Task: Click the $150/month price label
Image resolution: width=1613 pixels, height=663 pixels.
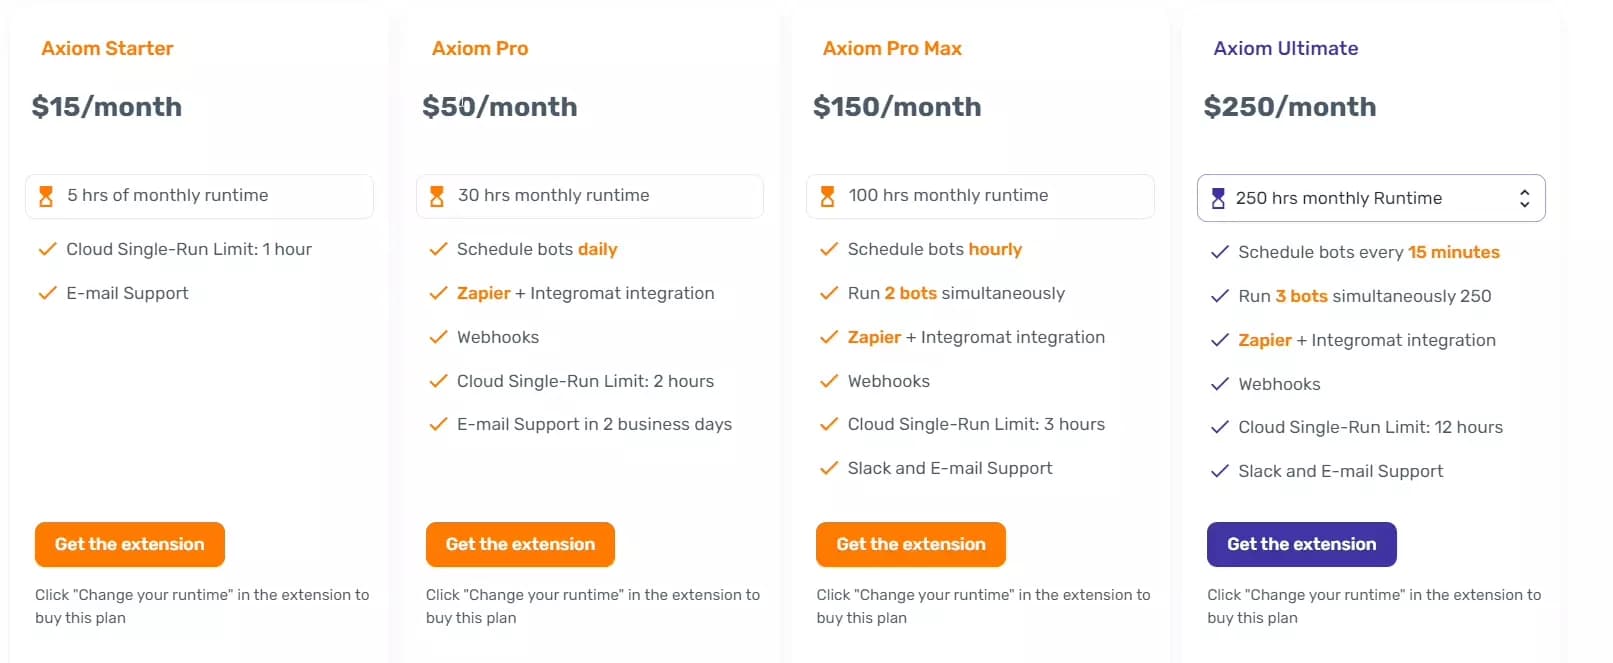Action: 896,106
